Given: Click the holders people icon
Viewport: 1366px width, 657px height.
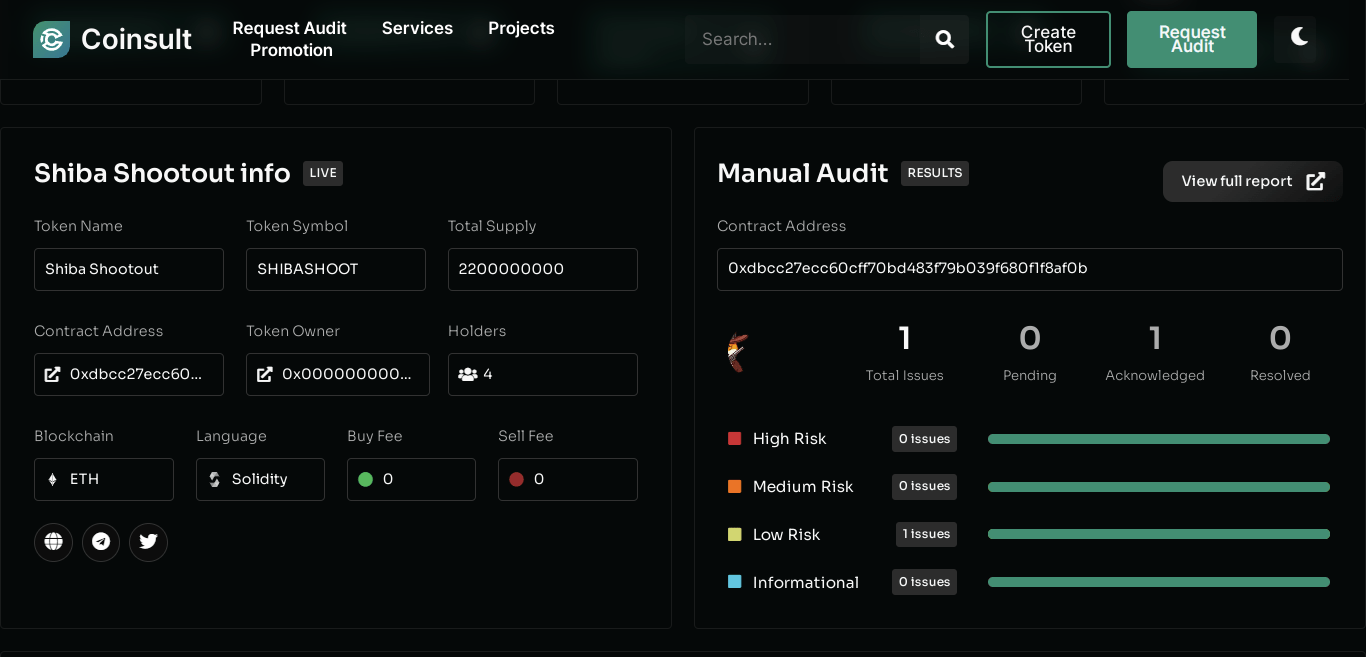Looking at the screenshot, I should click(x=468, y=374).
